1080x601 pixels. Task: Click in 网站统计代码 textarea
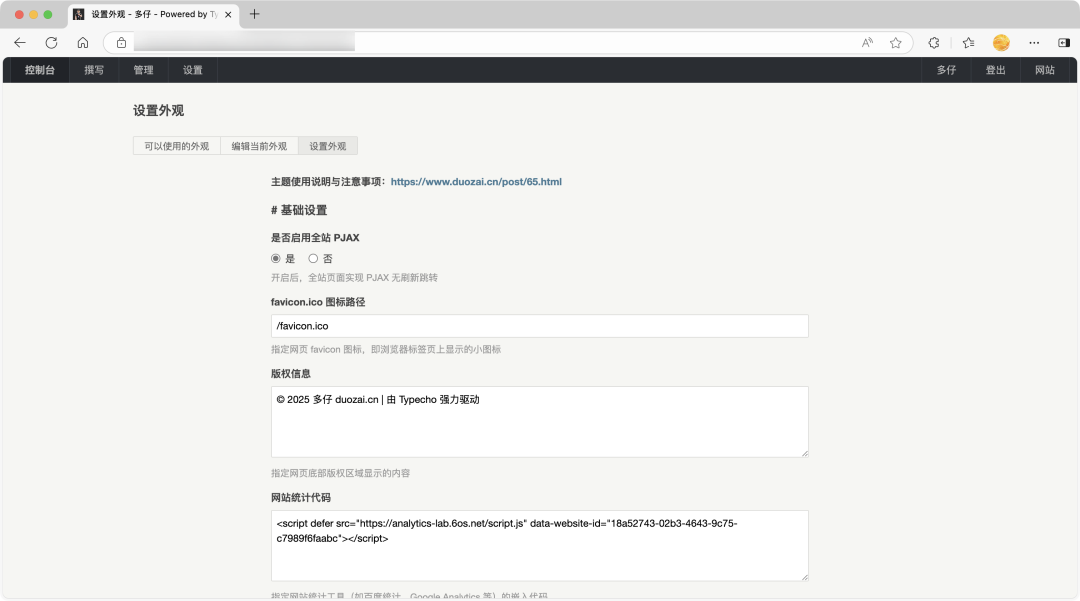[x=539, y=546]
